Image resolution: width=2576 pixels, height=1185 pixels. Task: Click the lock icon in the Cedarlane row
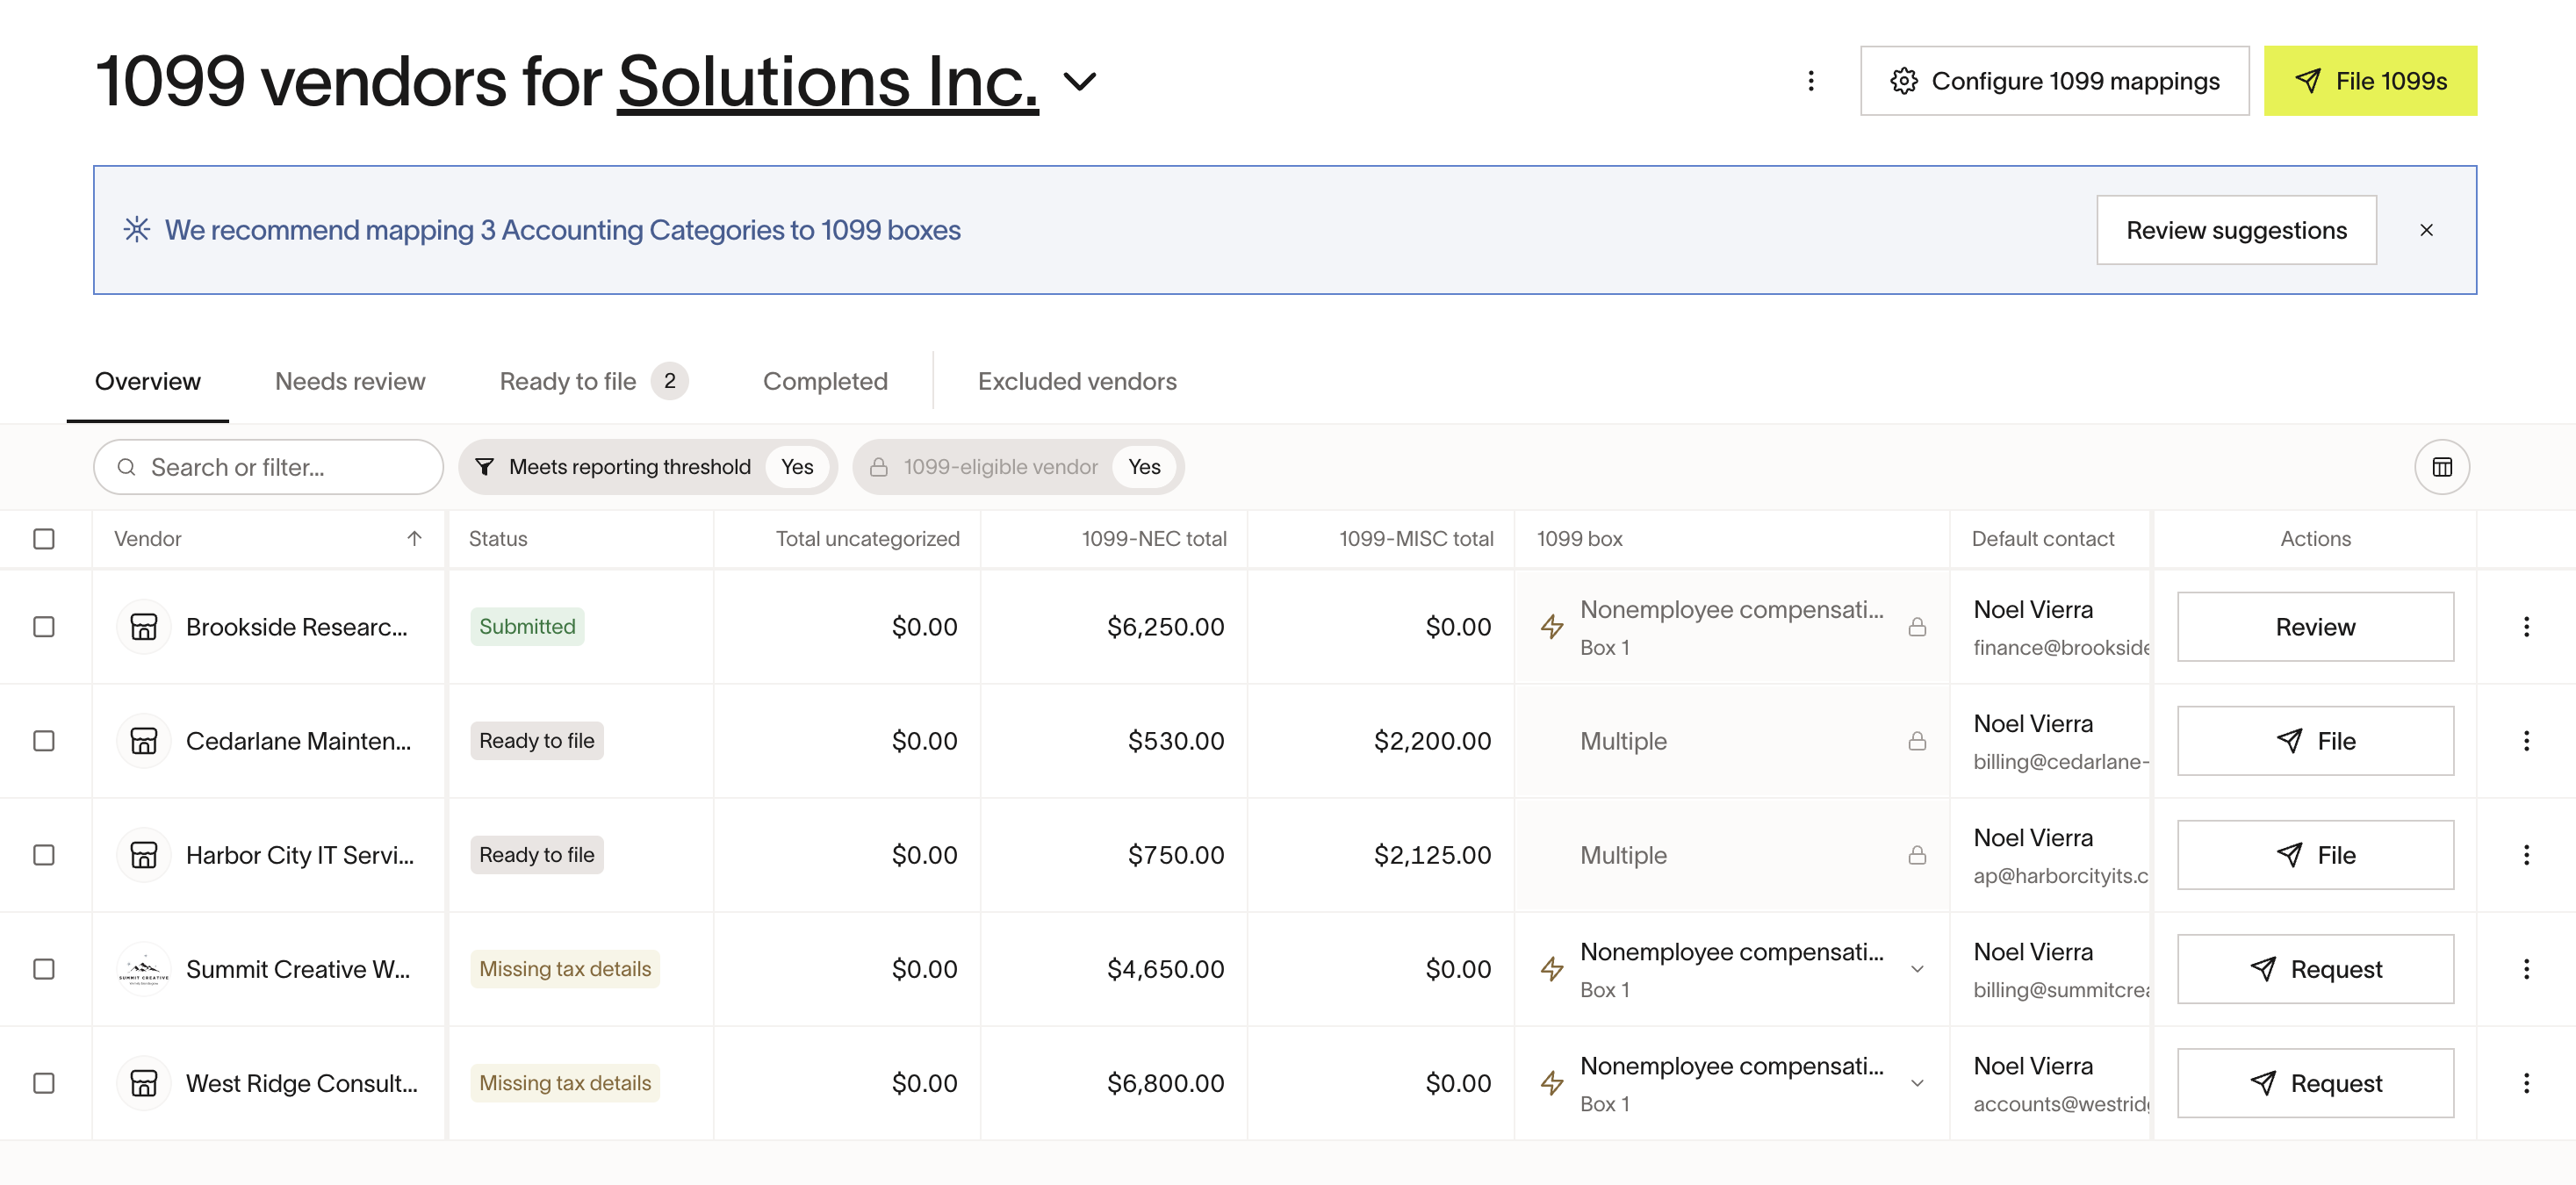pos(1916,741)
